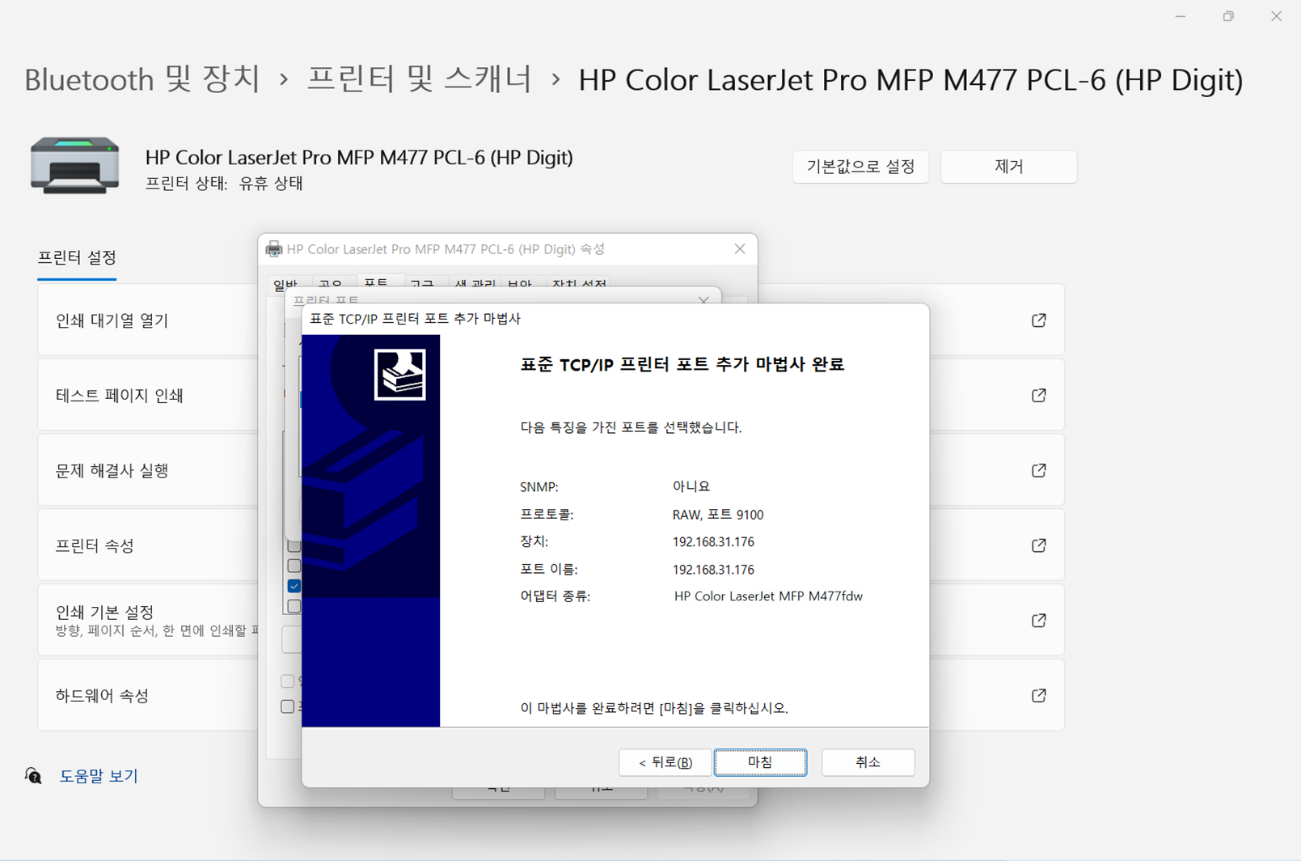The height and width of the screenshot is (861, 1301).
Task: Open the 도움말 보기 help link
Action: pos(98,776)
